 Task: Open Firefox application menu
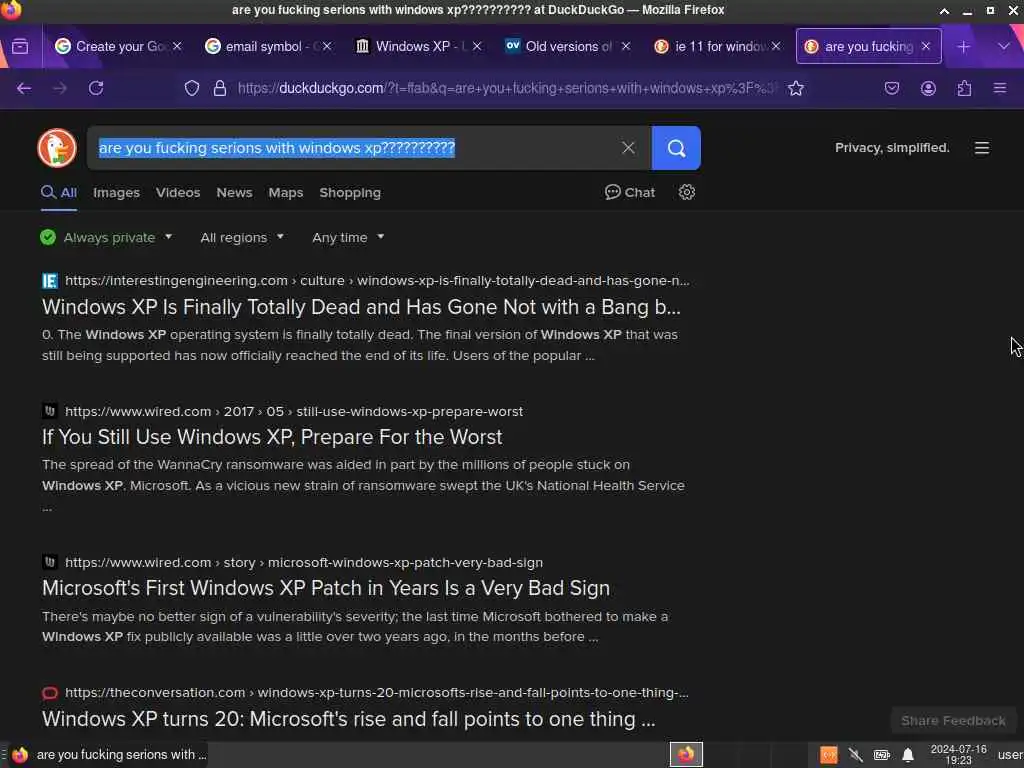coord(1000,88)
